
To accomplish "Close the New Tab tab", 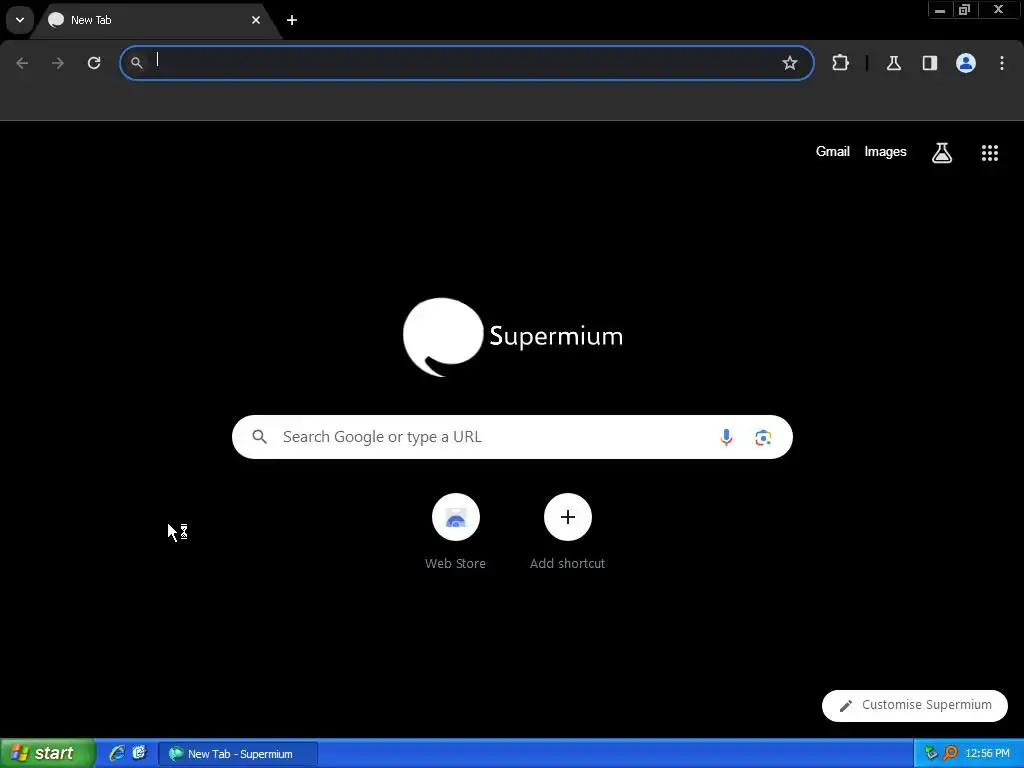I will click(x=256, y=20).
